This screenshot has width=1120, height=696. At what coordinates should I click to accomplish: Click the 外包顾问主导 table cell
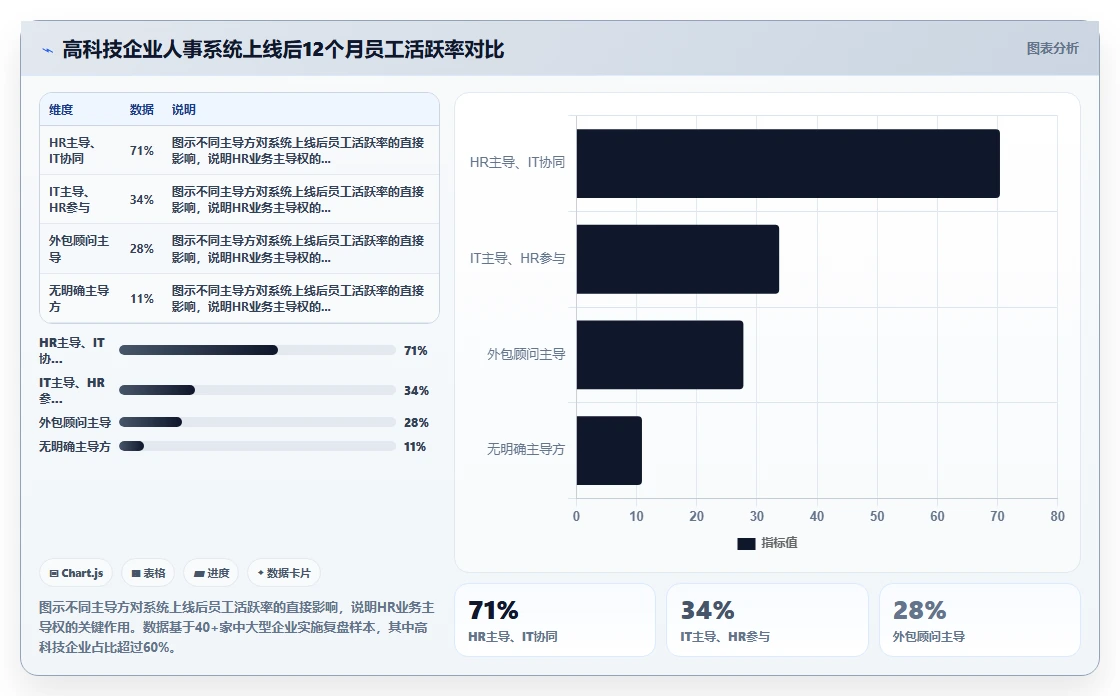pyautogui.click(x=79, y=249)
